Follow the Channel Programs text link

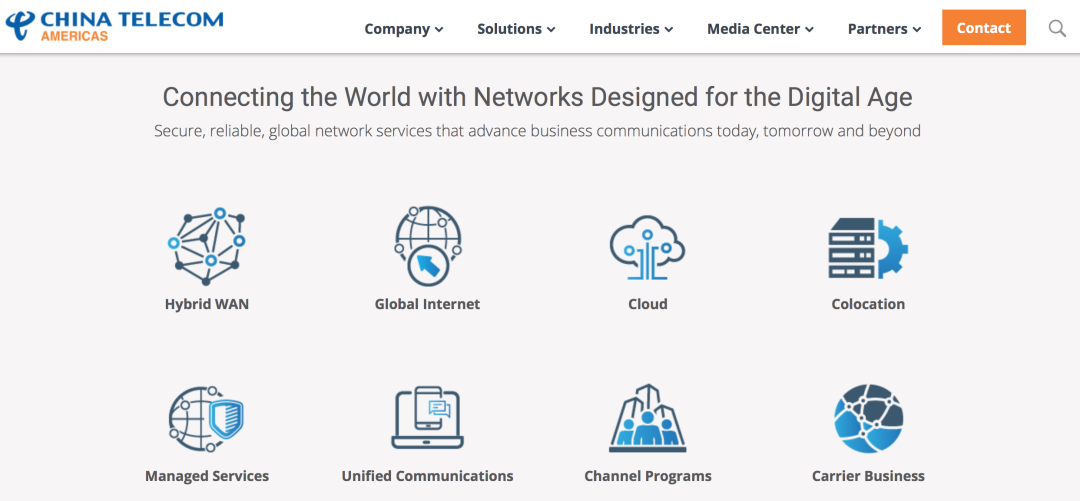click(647, 476)
